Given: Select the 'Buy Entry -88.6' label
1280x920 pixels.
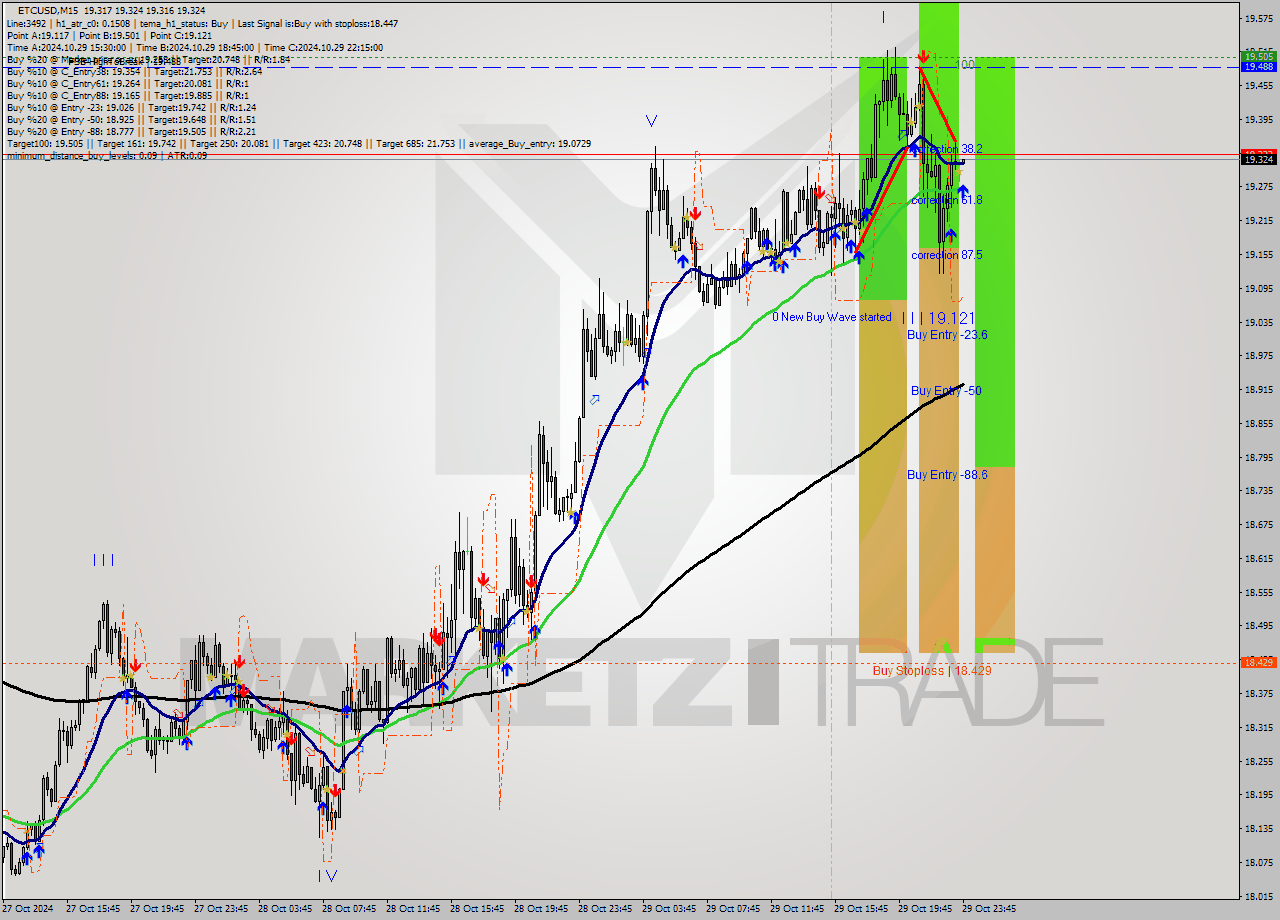Looking at the screenshot, I should (x=947, y=475).
